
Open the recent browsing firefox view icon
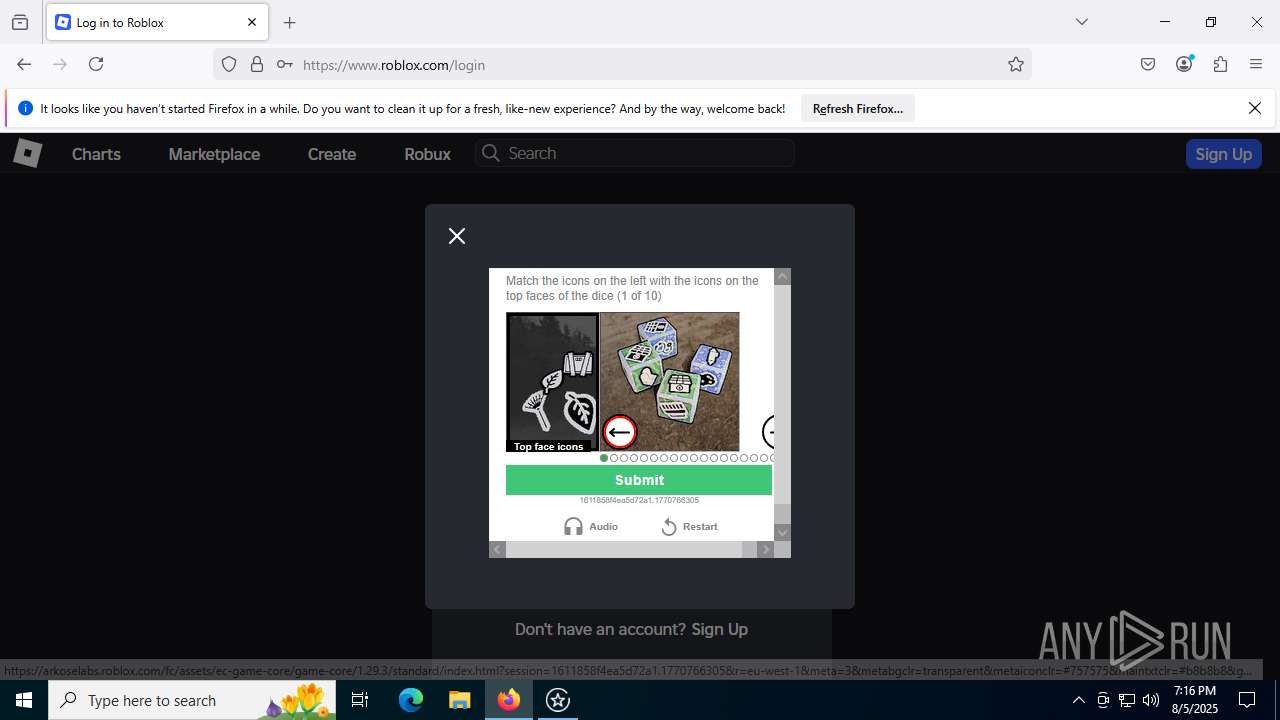20,22
